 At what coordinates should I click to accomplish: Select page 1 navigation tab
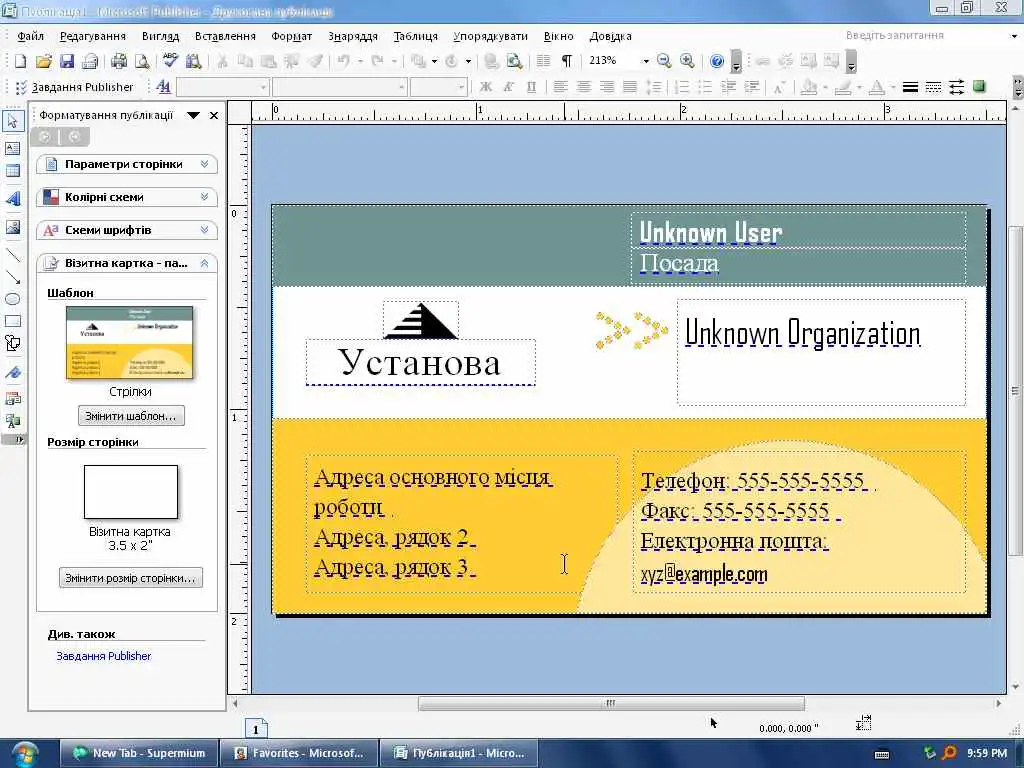point(256,729)
